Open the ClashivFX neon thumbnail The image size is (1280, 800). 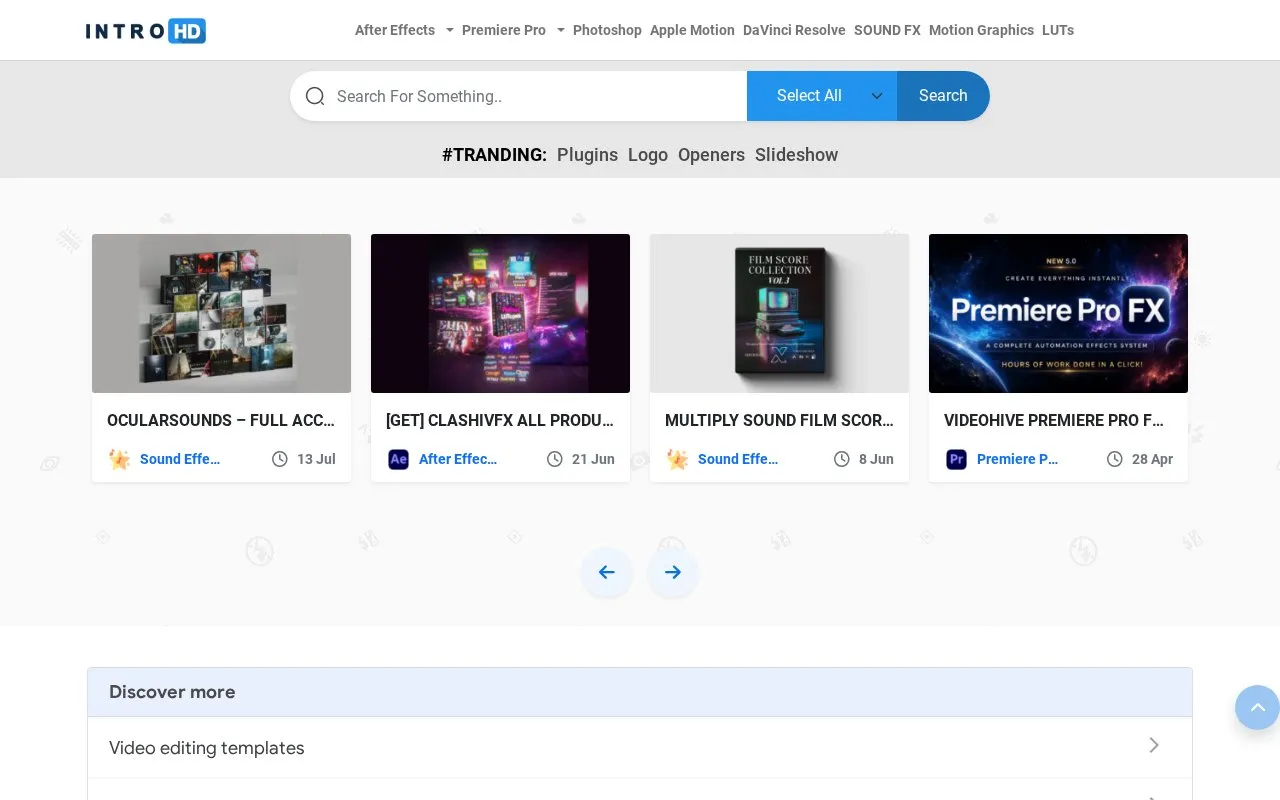coord(500,313)
